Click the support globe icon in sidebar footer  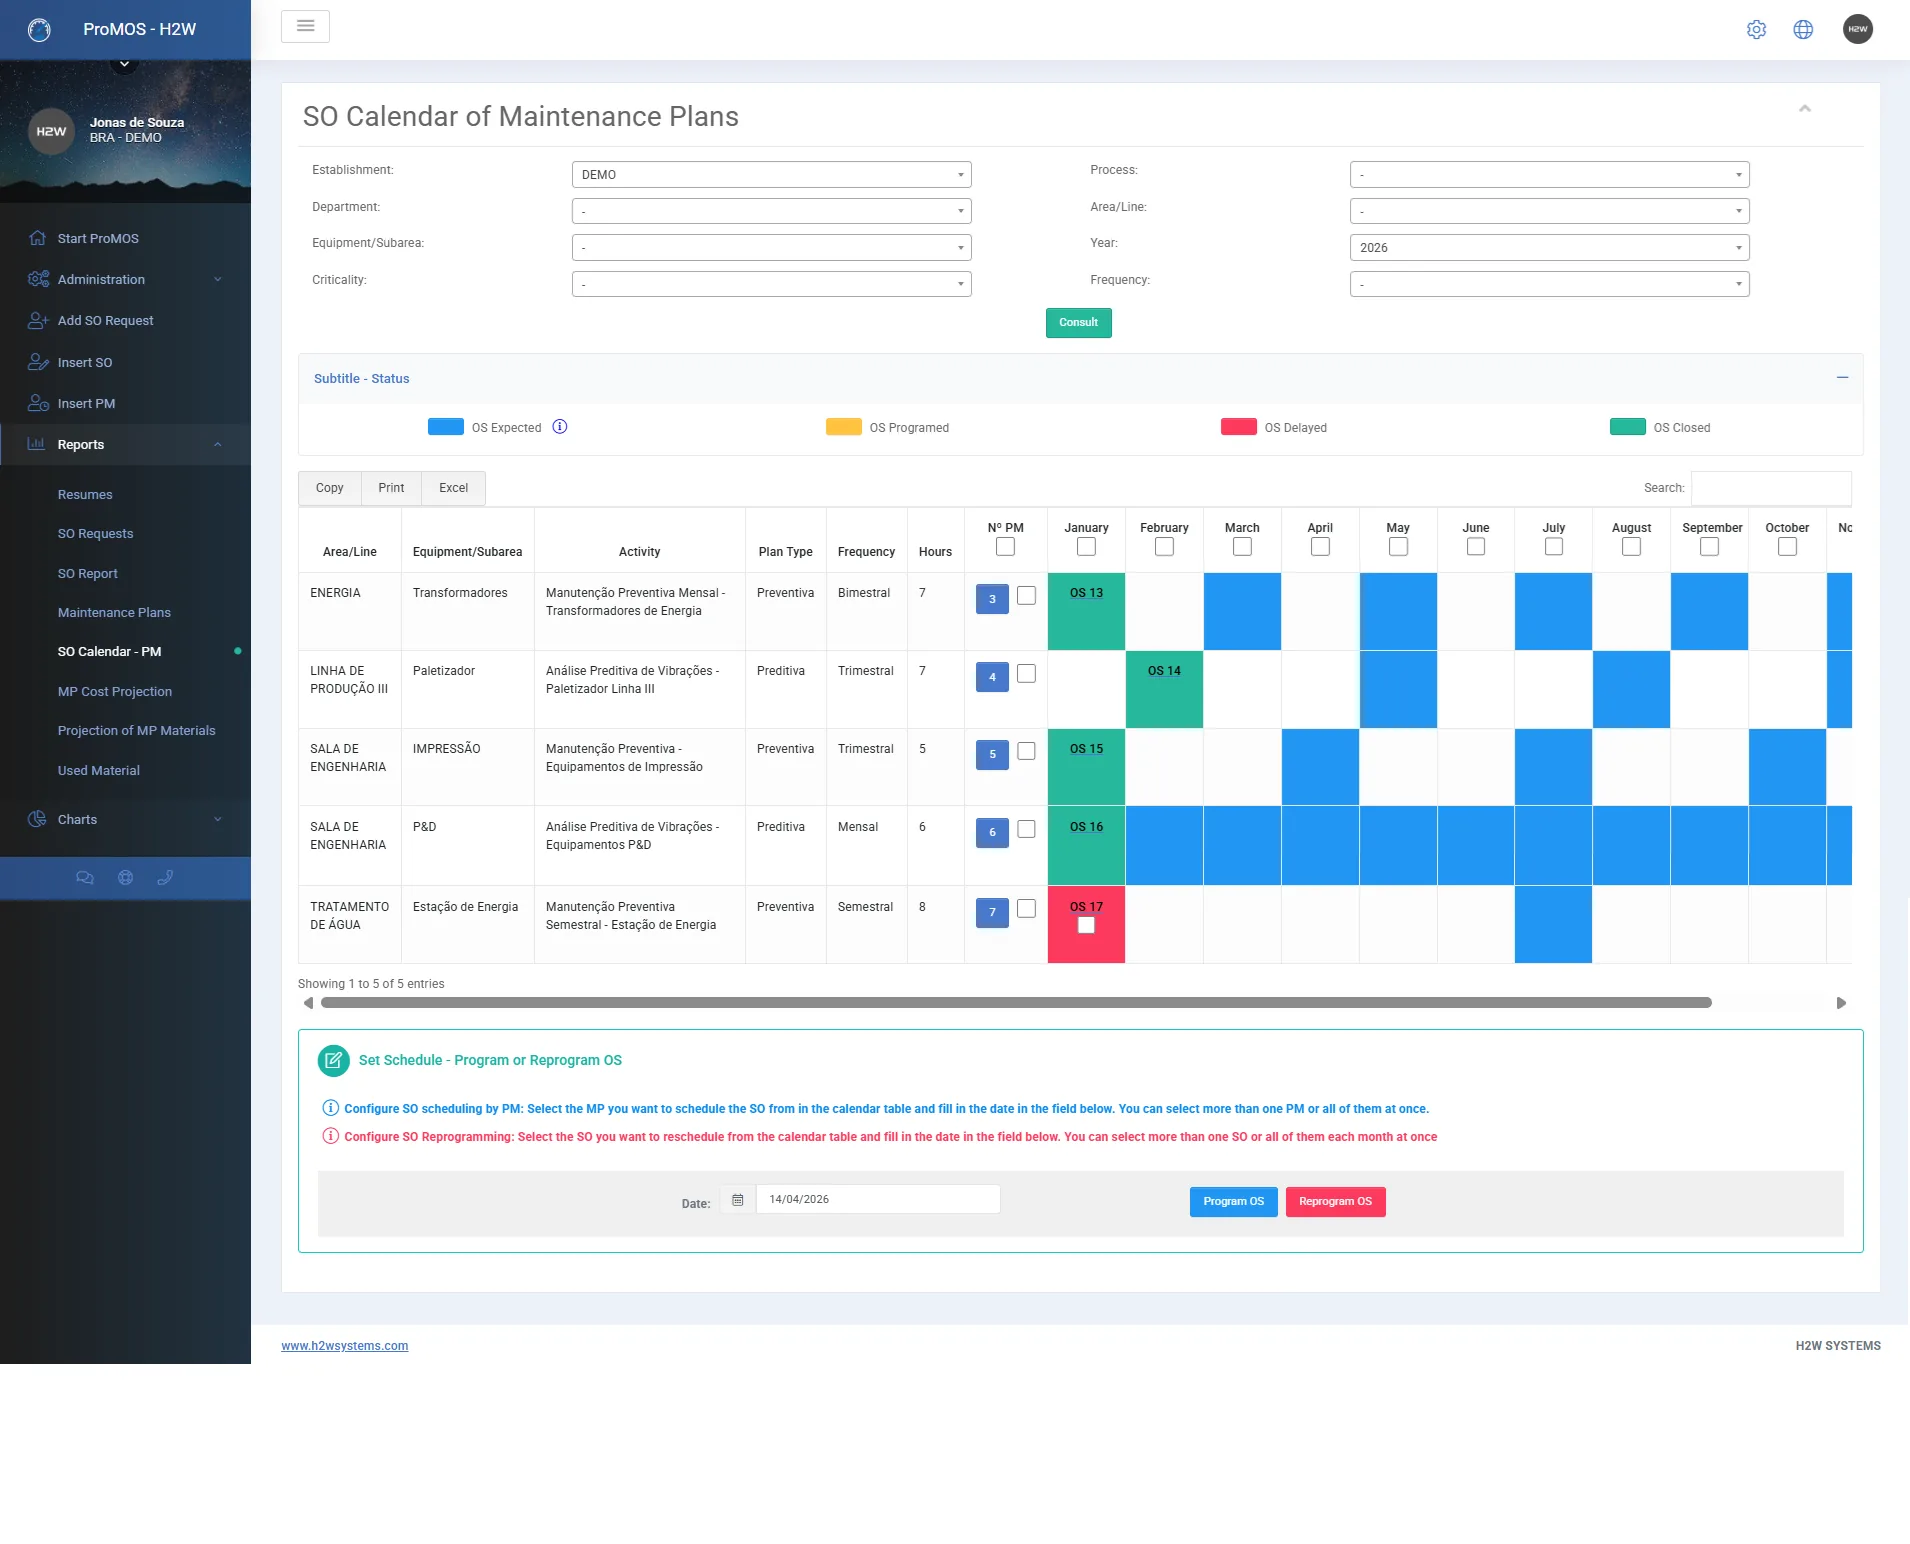125,878
